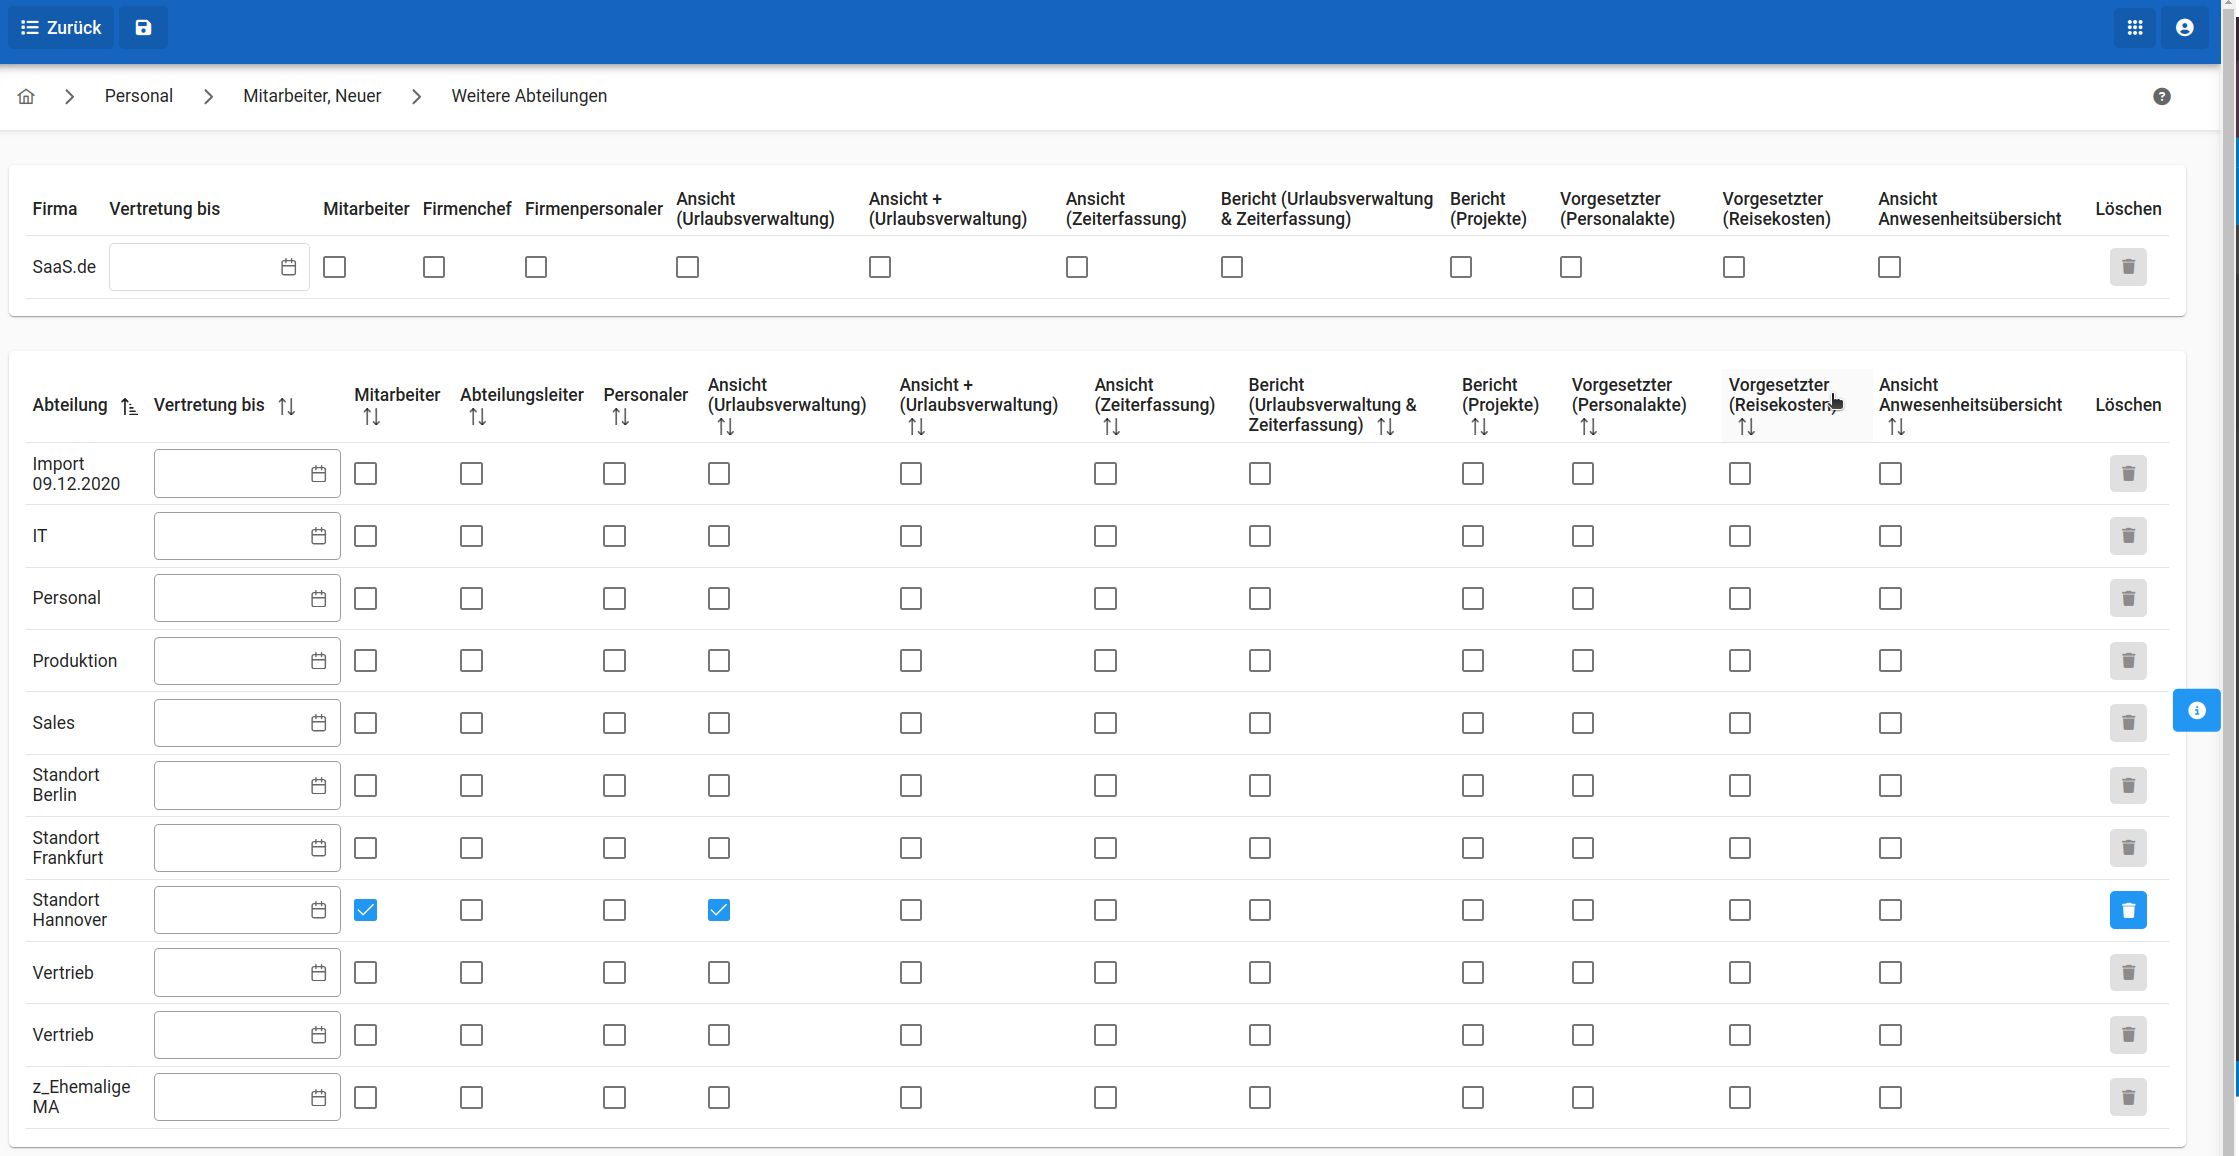Sort by Bericht (Projekte) department column

pos(1480,427)
